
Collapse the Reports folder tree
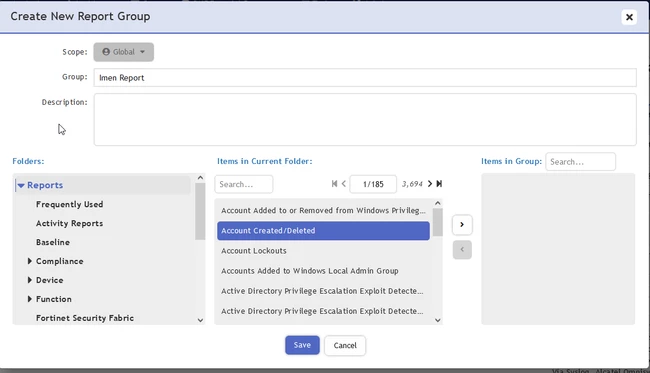pyautogui.click(x=21, y=185)
